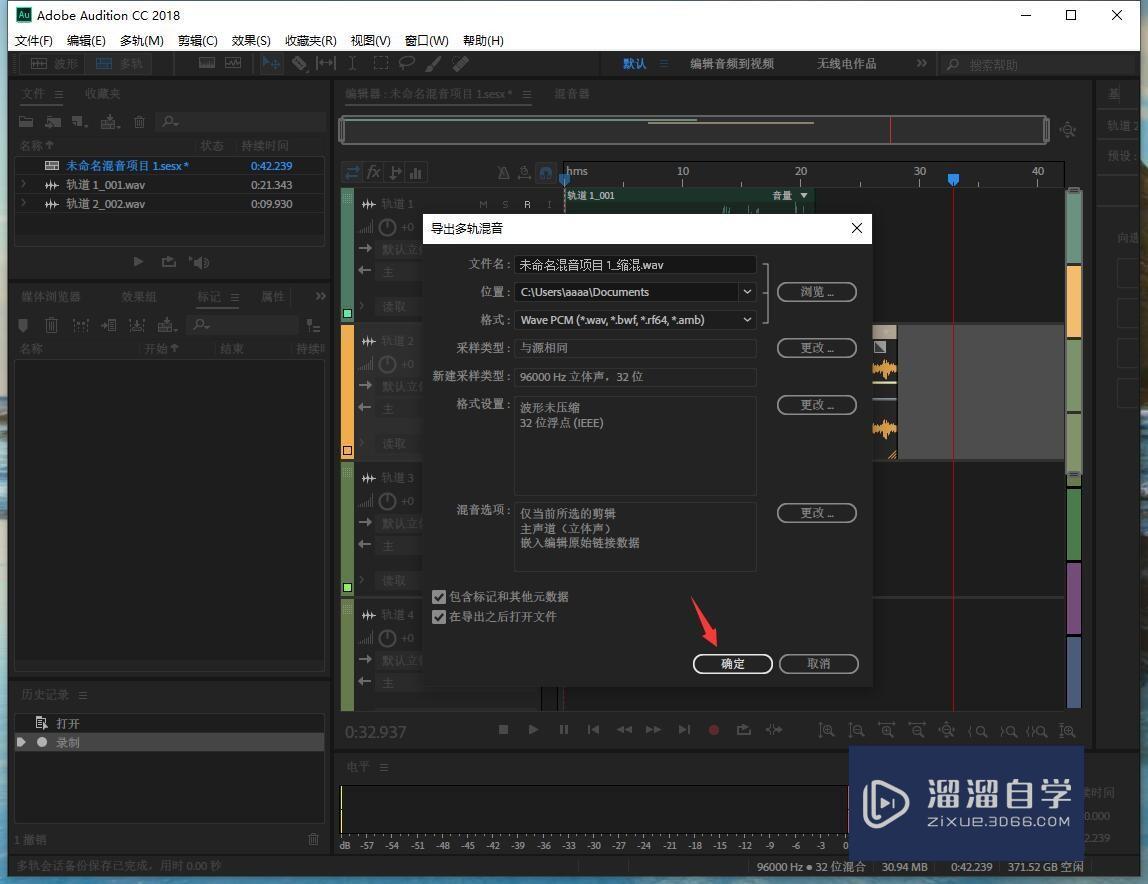Show more workspaces with overflow chevron

pyautogui.click(x=922, y=64)
